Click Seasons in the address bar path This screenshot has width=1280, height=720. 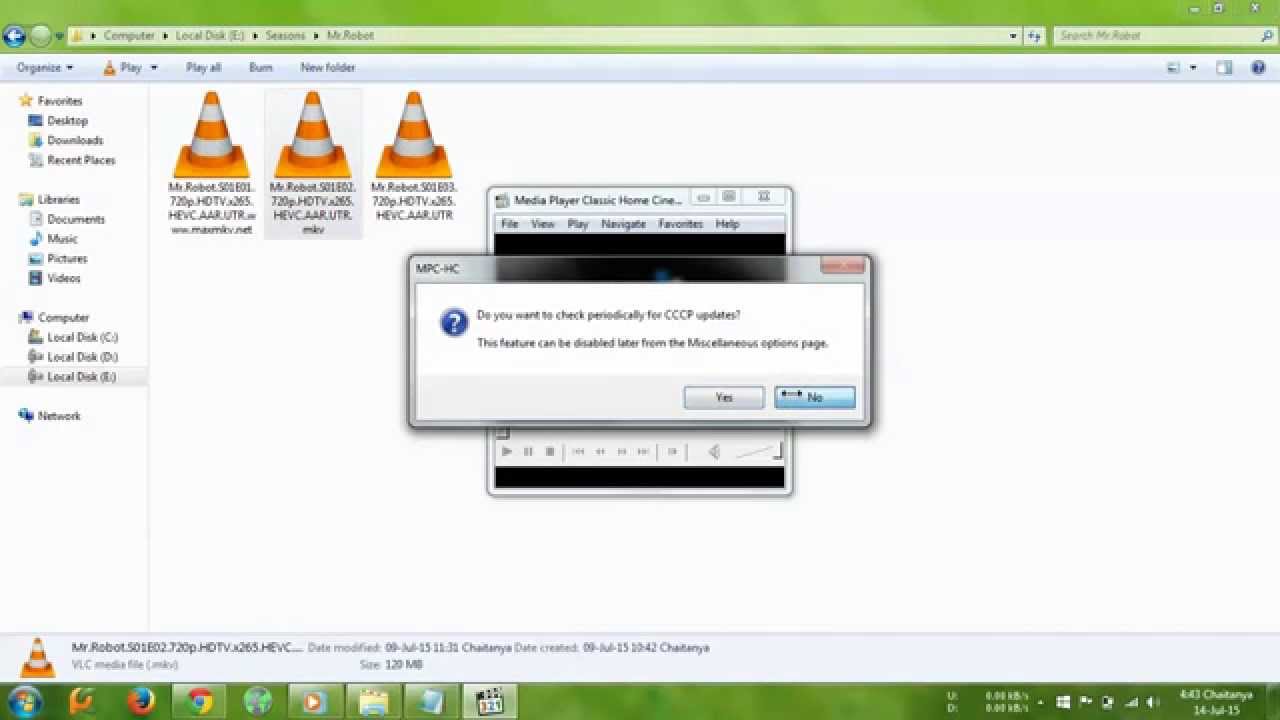pyautogui.click(x=285, y=35)
